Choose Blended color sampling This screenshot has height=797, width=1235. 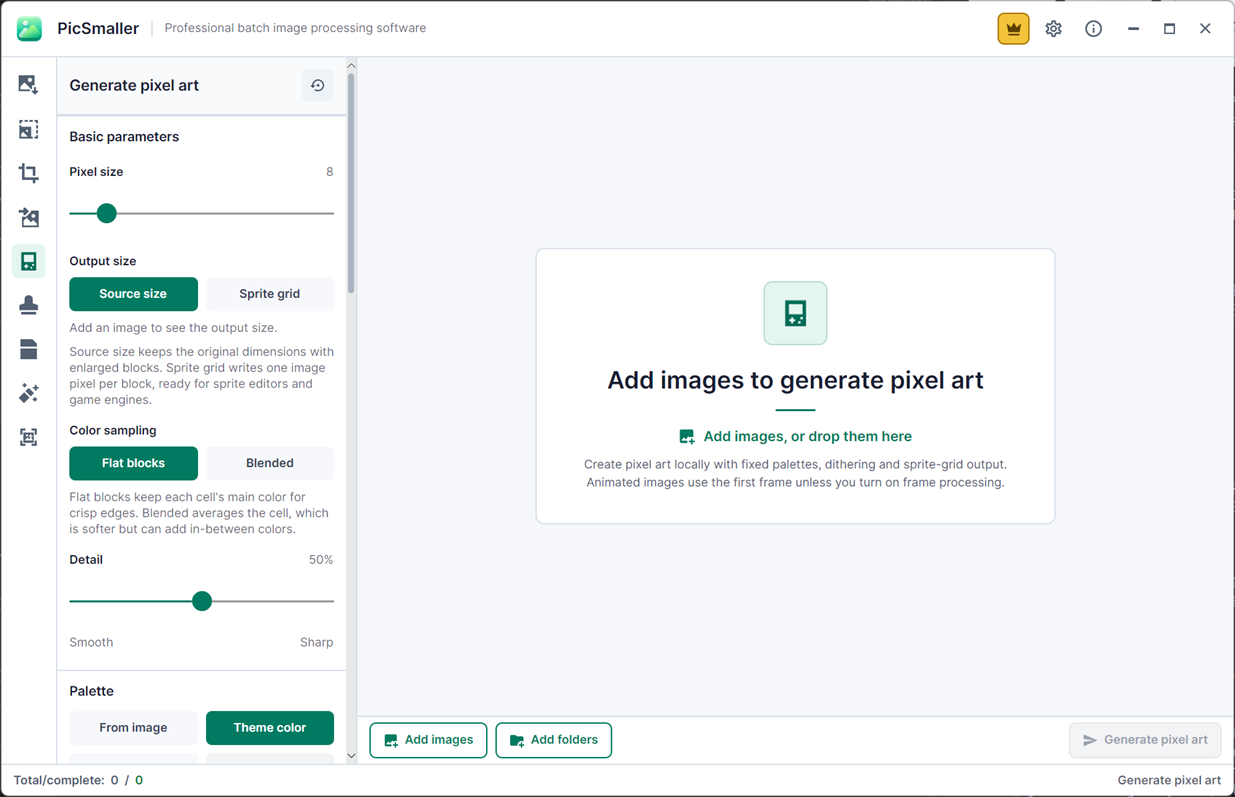(270, 463)
